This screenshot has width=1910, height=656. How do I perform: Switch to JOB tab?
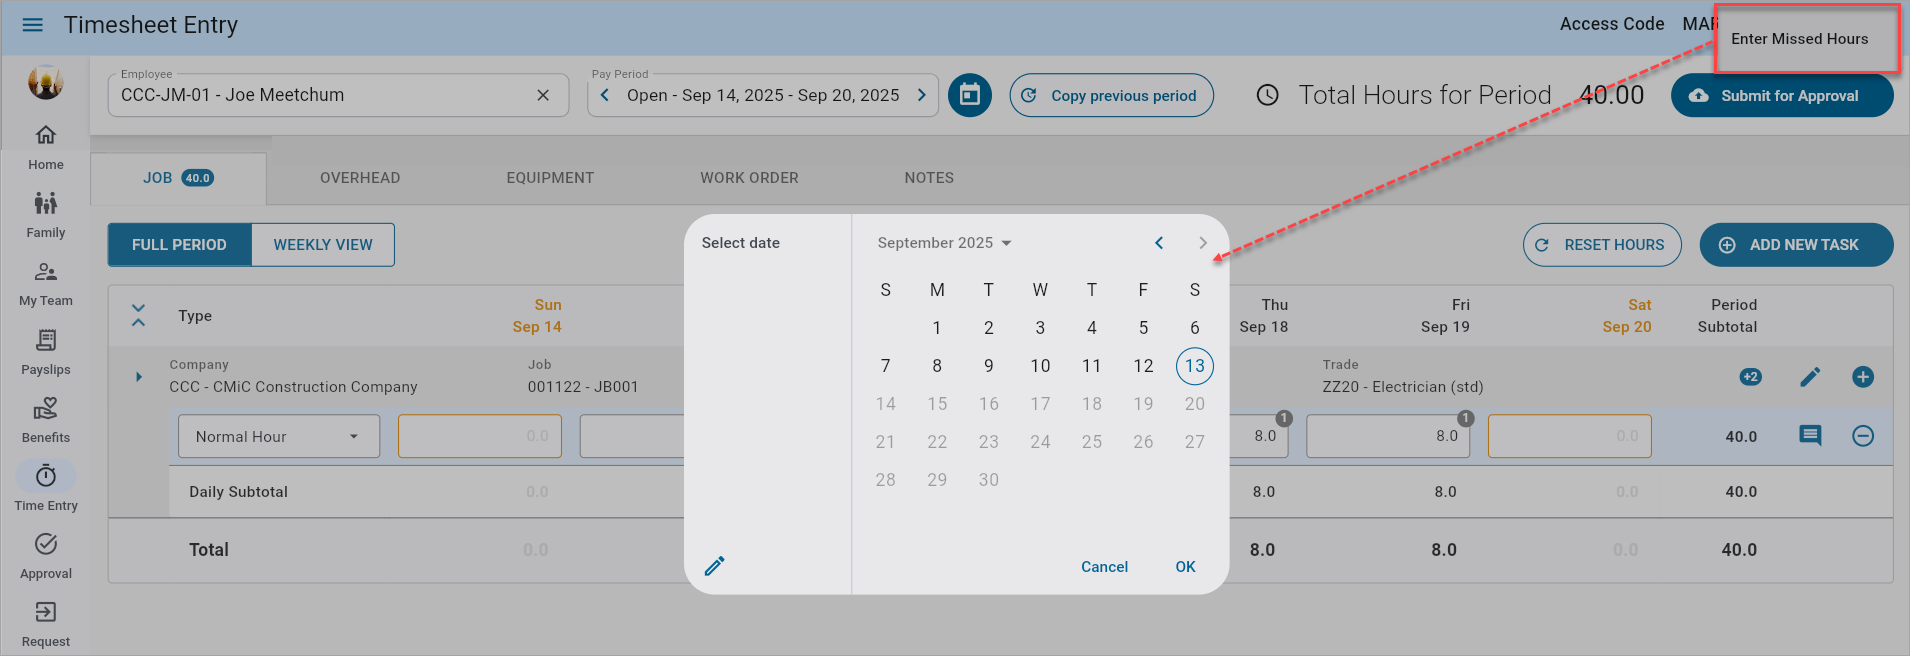(178, 178)
